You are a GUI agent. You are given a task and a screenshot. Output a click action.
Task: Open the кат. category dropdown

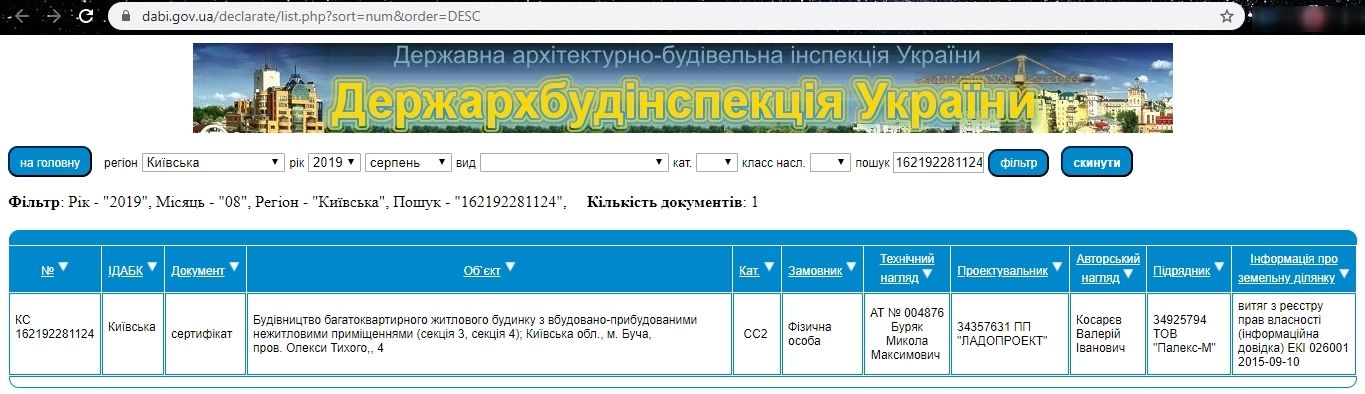[716, 162]
